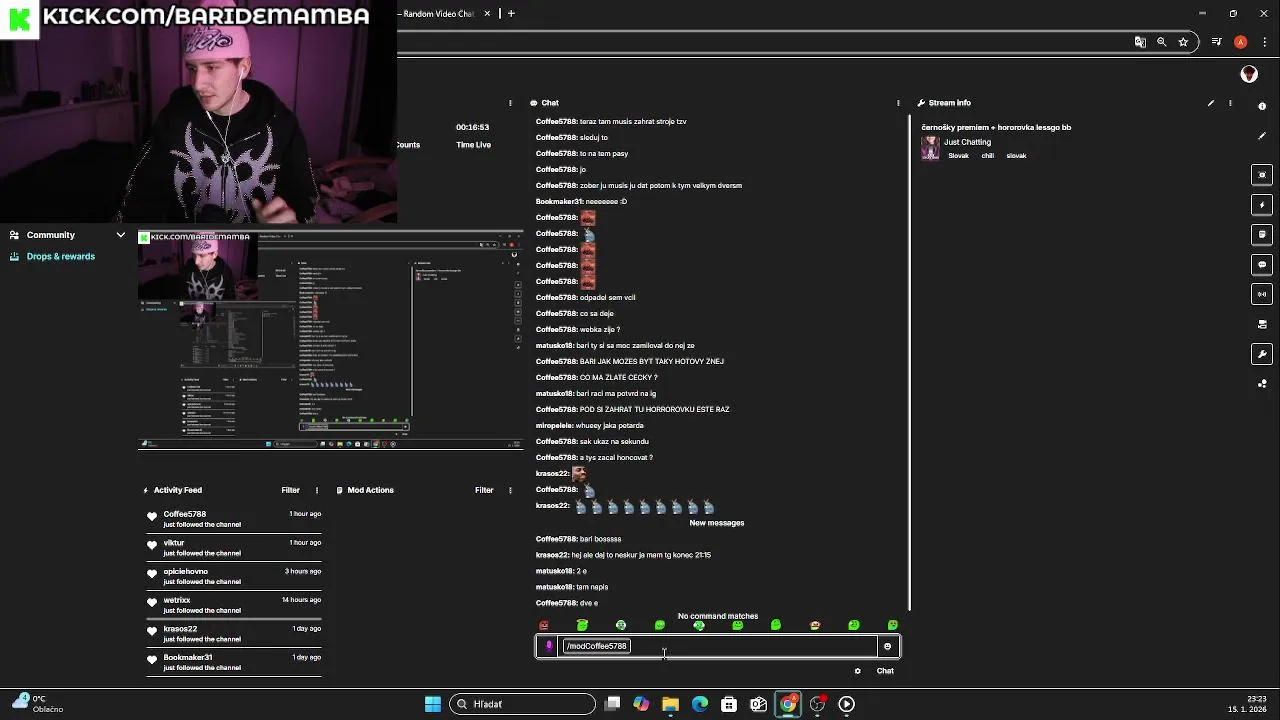Click the purple microphone icon in chat input
Viewport: 1280px width, 720px height.
click(549, 646)
